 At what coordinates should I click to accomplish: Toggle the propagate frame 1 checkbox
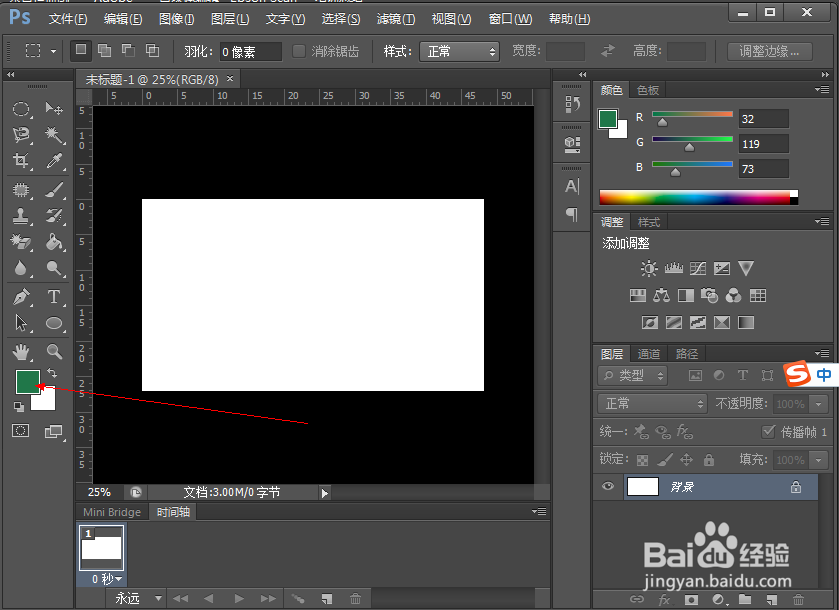pos(768,431)
